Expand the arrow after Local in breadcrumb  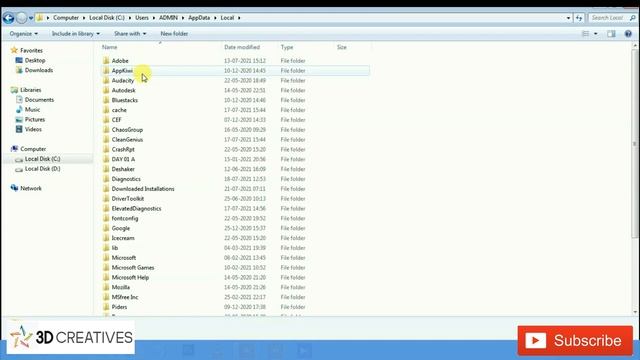pos(239,18)
